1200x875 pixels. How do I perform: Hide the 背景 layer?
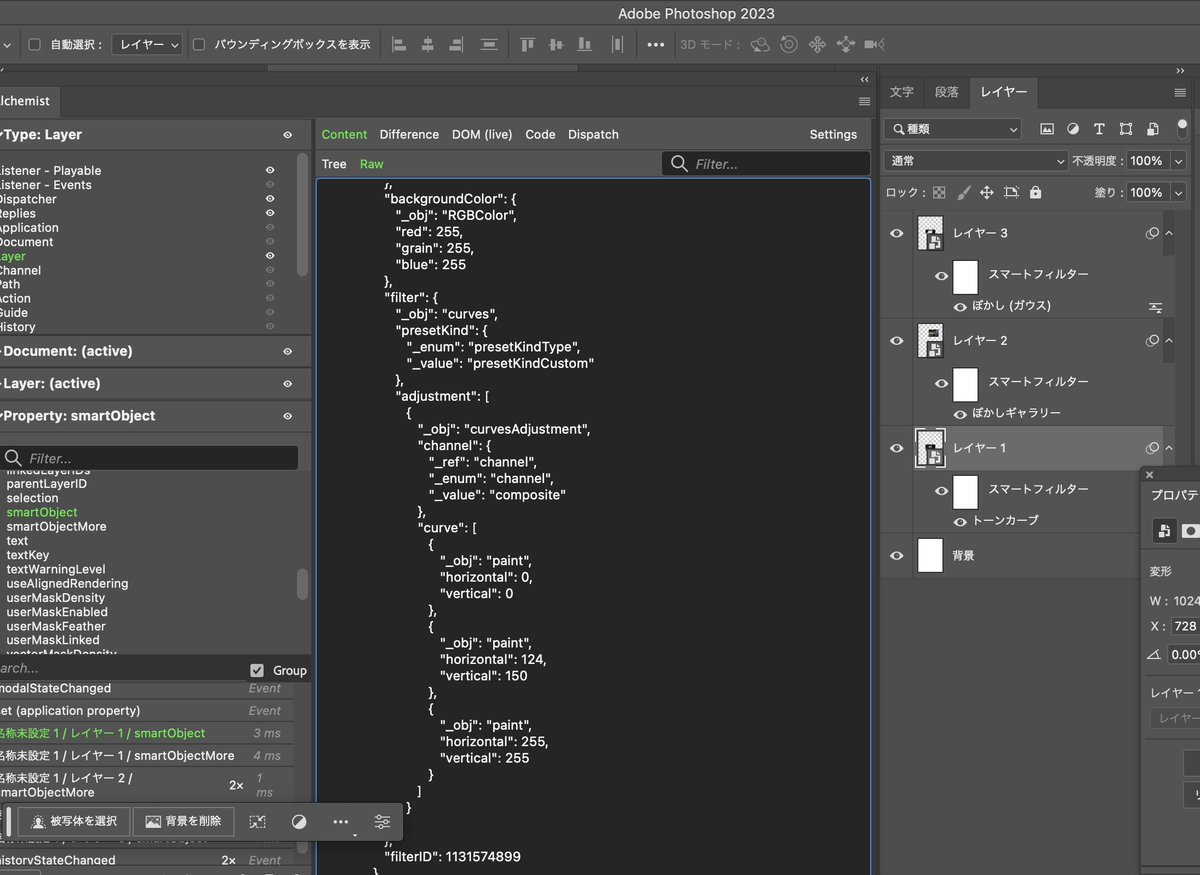896,555
